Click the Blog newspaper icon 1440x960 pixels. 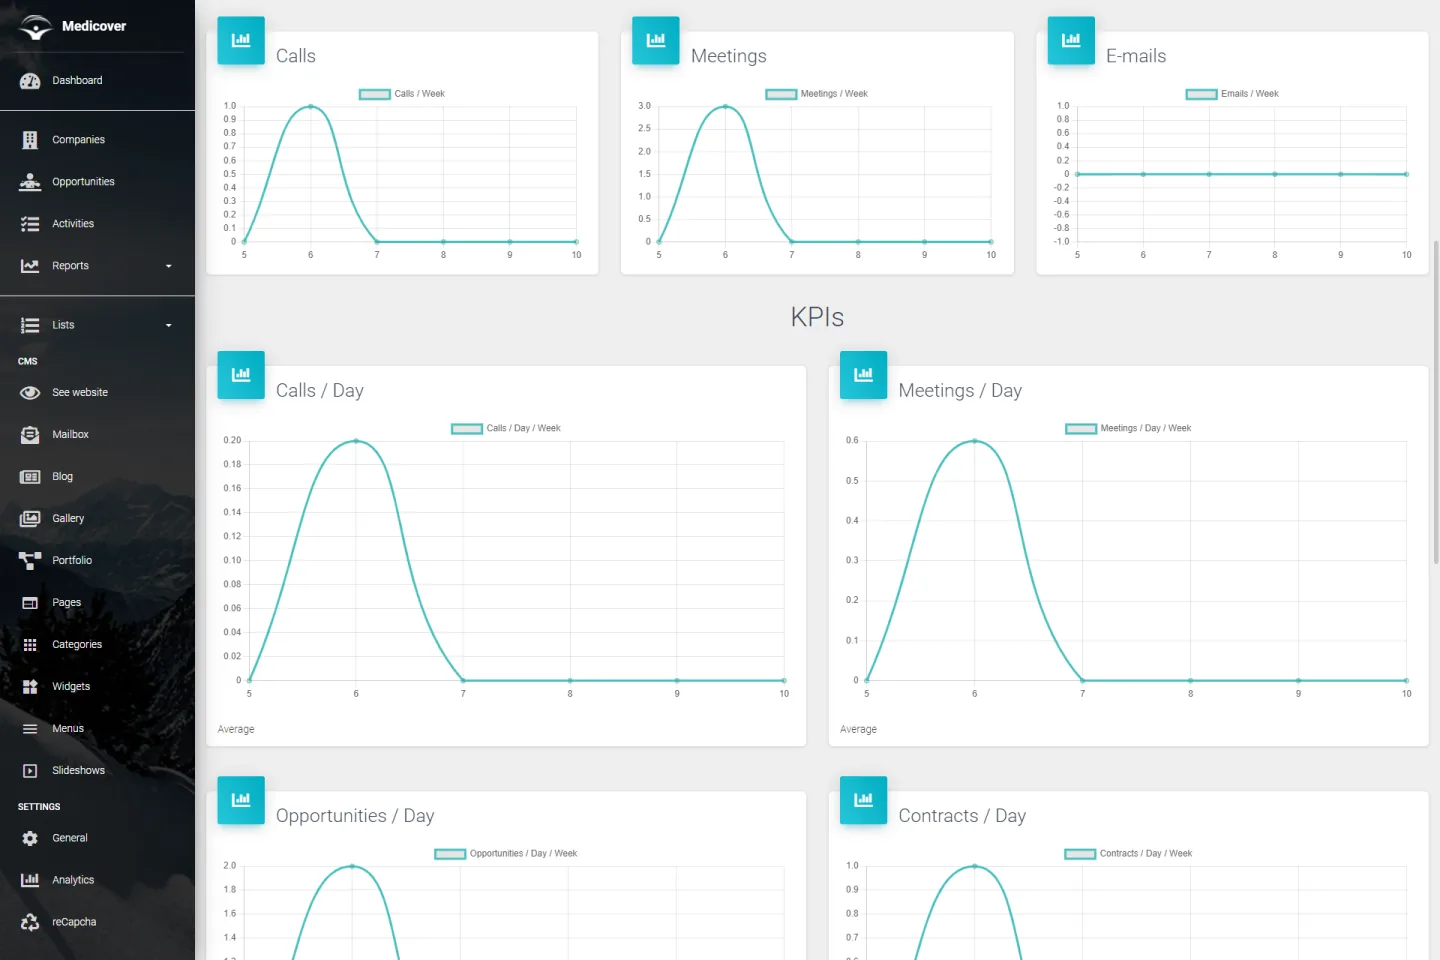(30, 477)
